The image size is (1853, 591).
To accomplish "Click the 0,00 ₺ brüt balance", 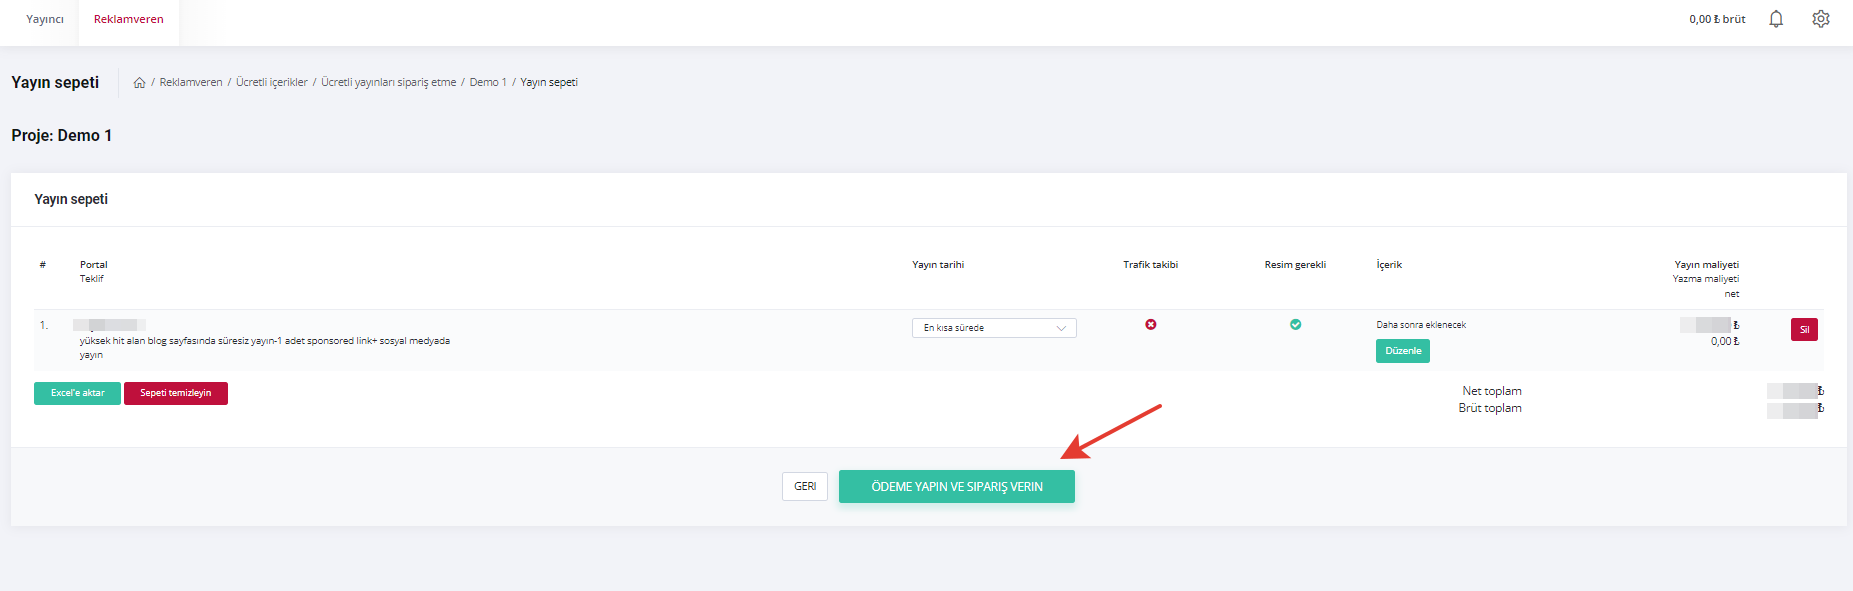I will pos(1716,20).
